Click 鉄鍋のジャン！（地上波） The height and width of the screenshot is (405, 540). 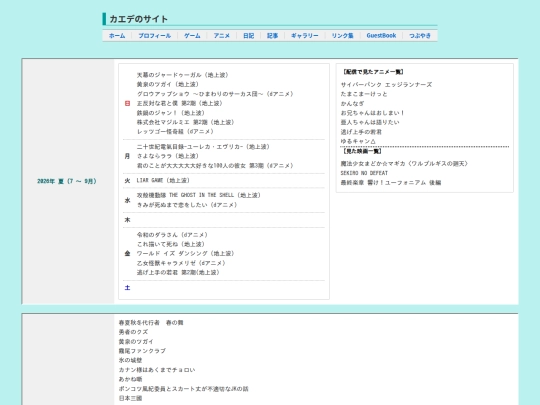coord(171,113)
